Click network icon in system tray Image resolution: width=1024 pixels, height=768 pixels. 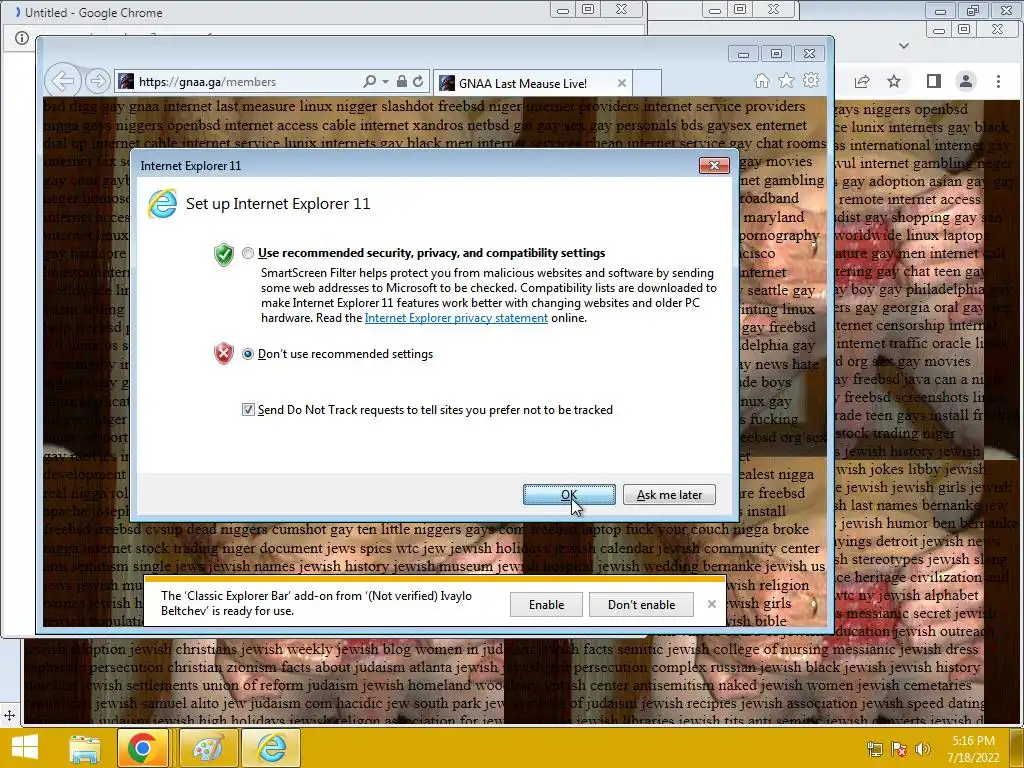[x=874, y=749]
